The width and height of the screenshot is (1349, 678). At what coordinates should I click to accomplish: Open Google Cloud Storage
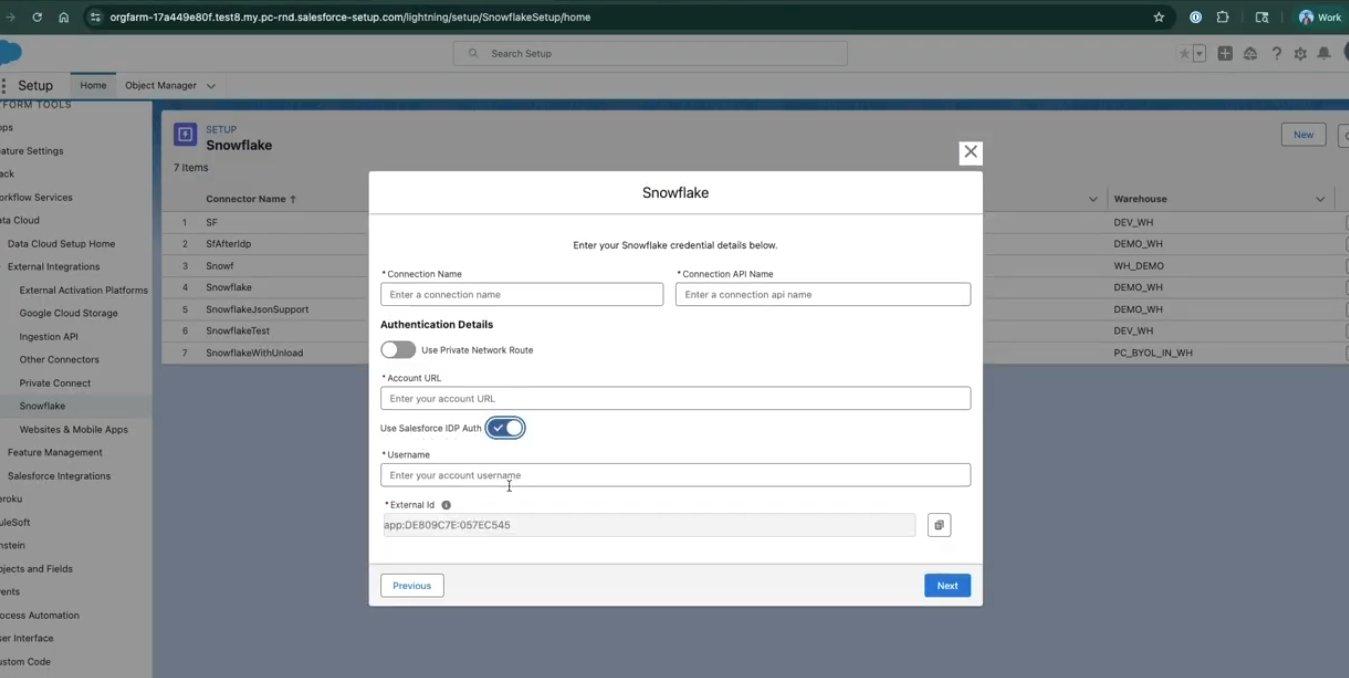[x=69, y=313]
